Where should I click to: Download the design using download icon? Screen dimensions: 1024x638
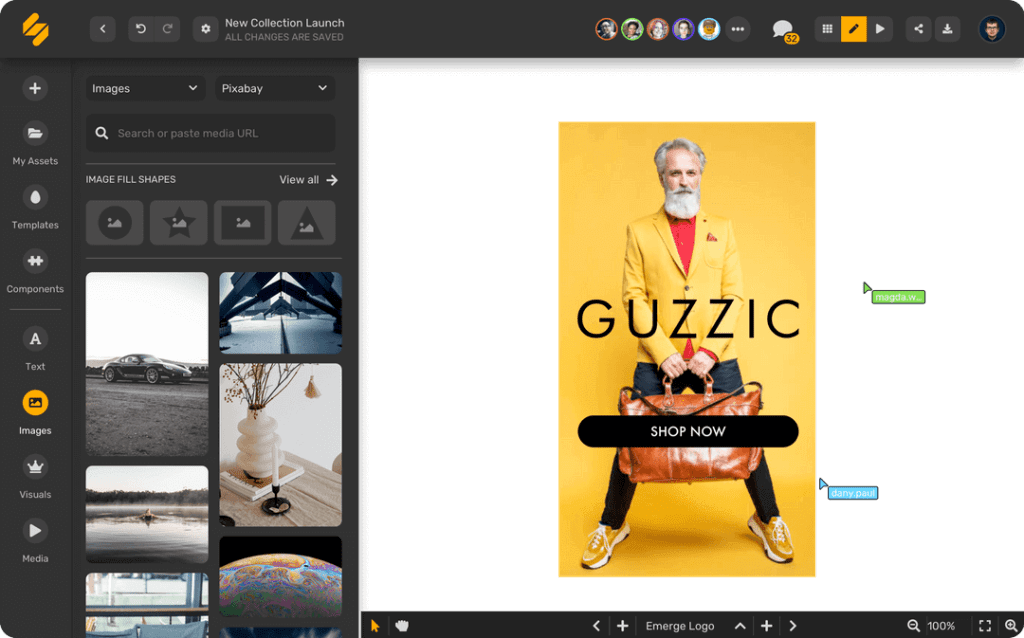pyautogui.click(x=946, y=29)
